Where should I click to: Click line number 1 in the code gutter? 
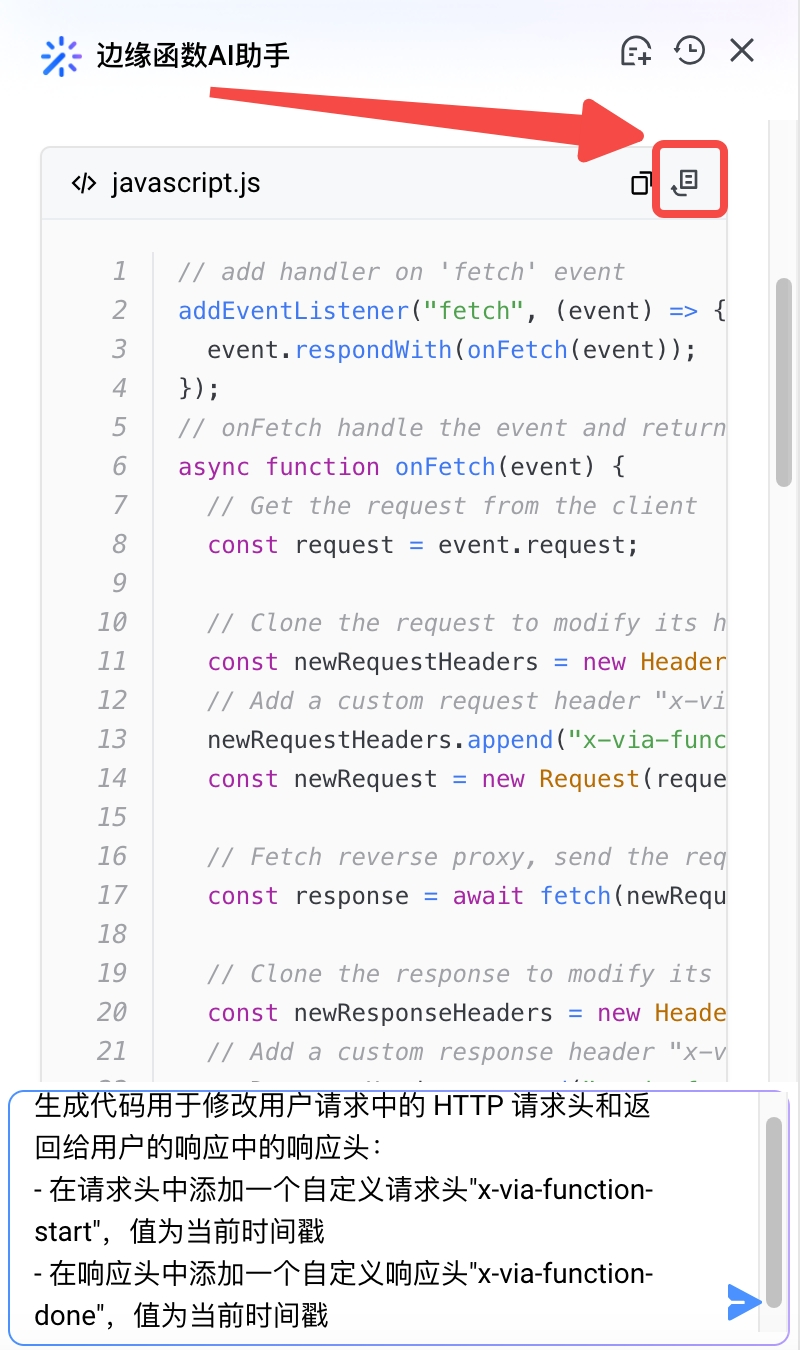click(x=120, y=271)
